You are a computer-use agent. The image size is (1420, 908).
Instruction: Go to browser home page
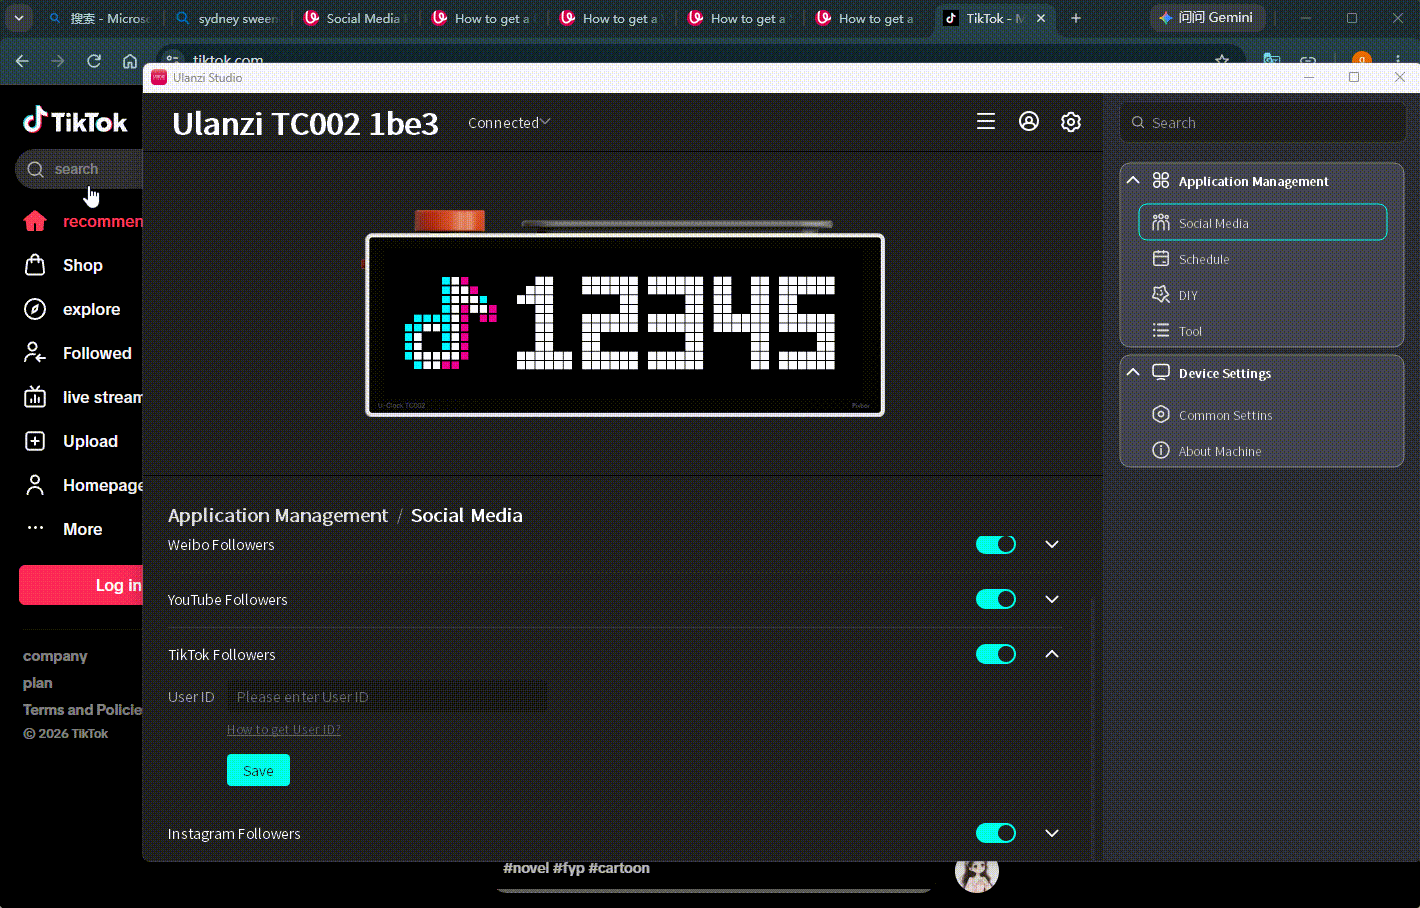point(130,61)
